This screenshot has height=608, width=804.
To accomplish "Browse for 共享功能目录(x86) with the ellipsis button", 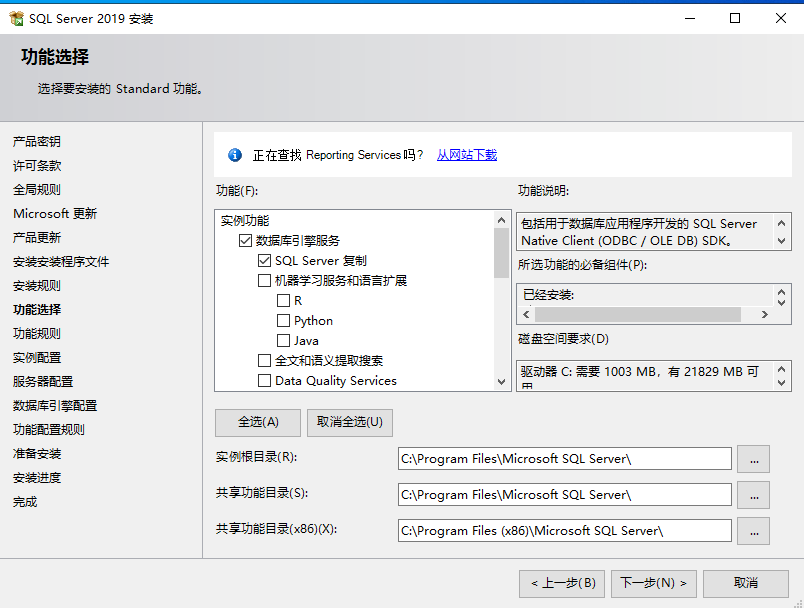I will [753, 531].
